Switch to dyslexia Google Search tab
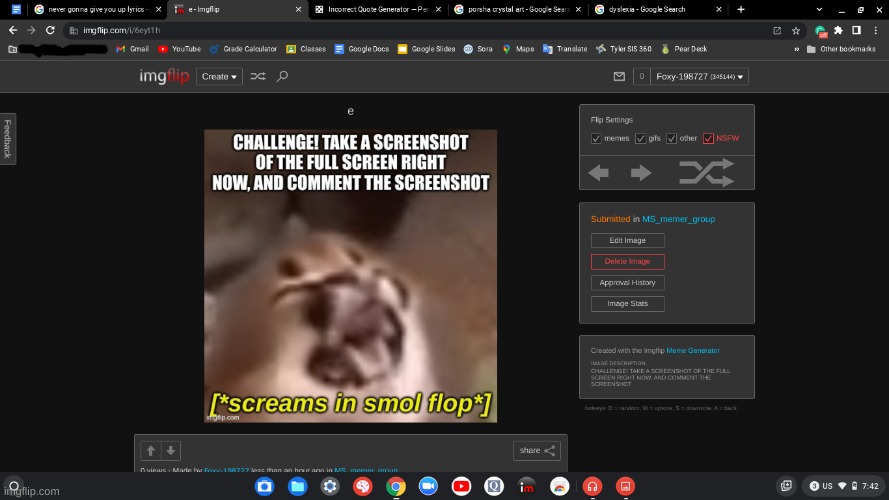This screenshot has height=500, width=889. pyautogui.click(x=658, y=9)
